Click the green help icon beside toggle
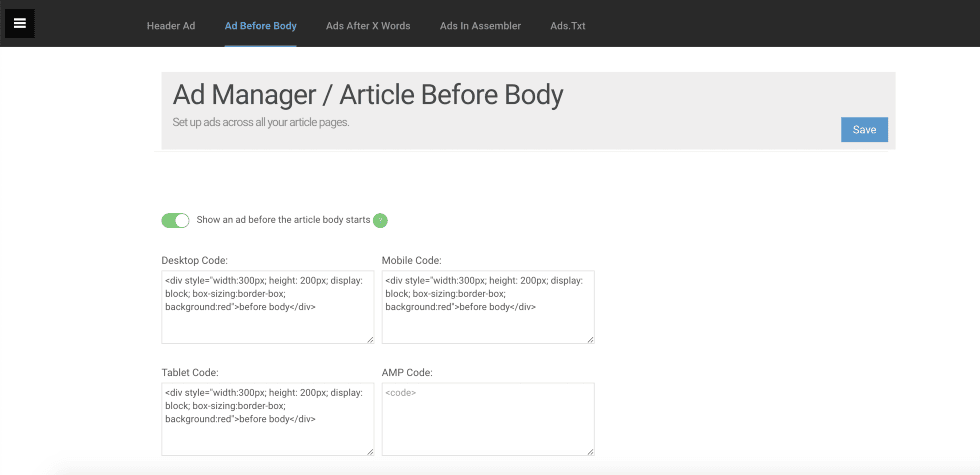 point(380,221)
